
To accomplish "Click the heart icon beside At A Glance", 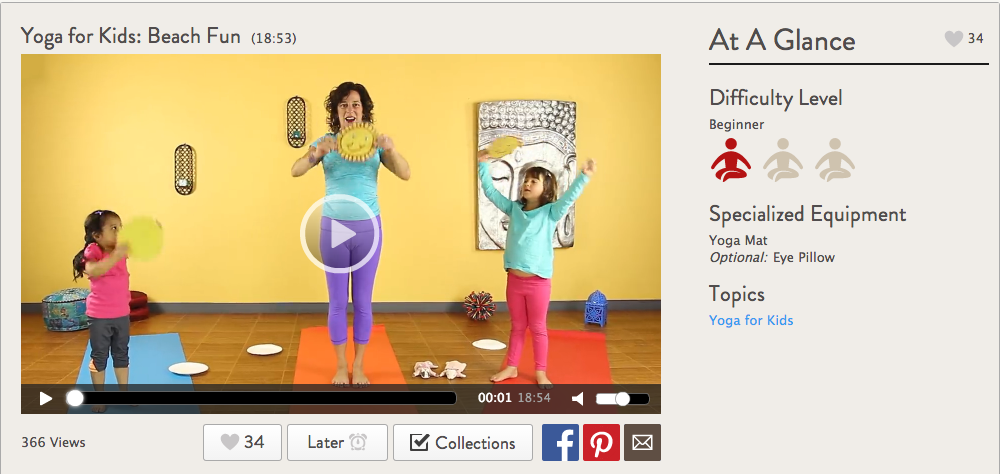I will coord(953,39).
